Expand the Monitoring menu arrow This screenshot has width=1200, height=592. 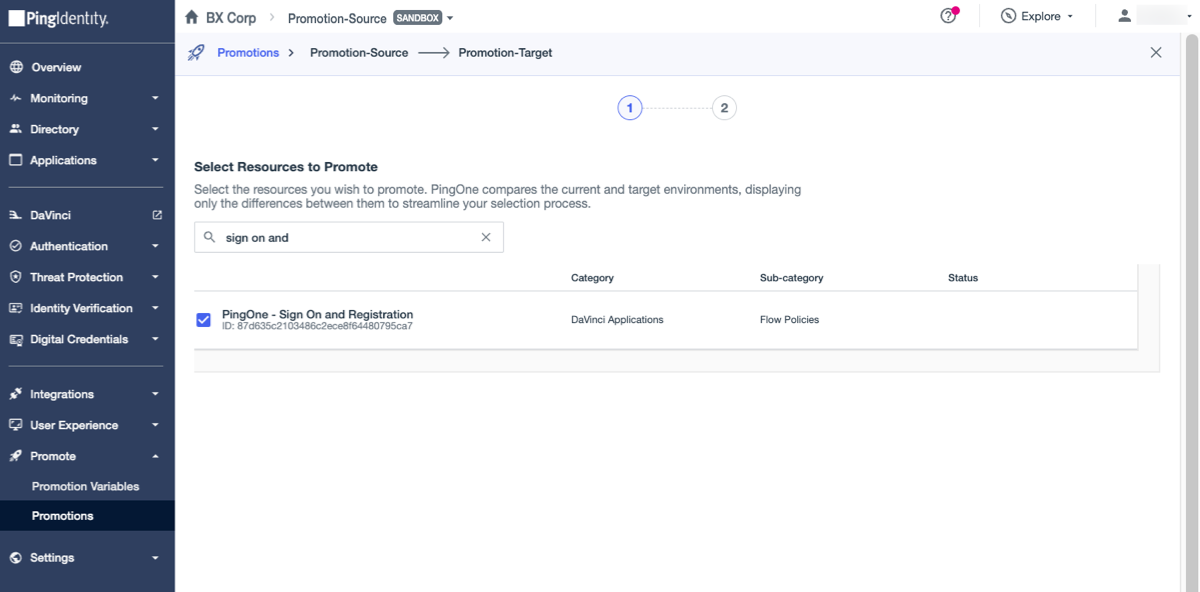click(155, 98)
